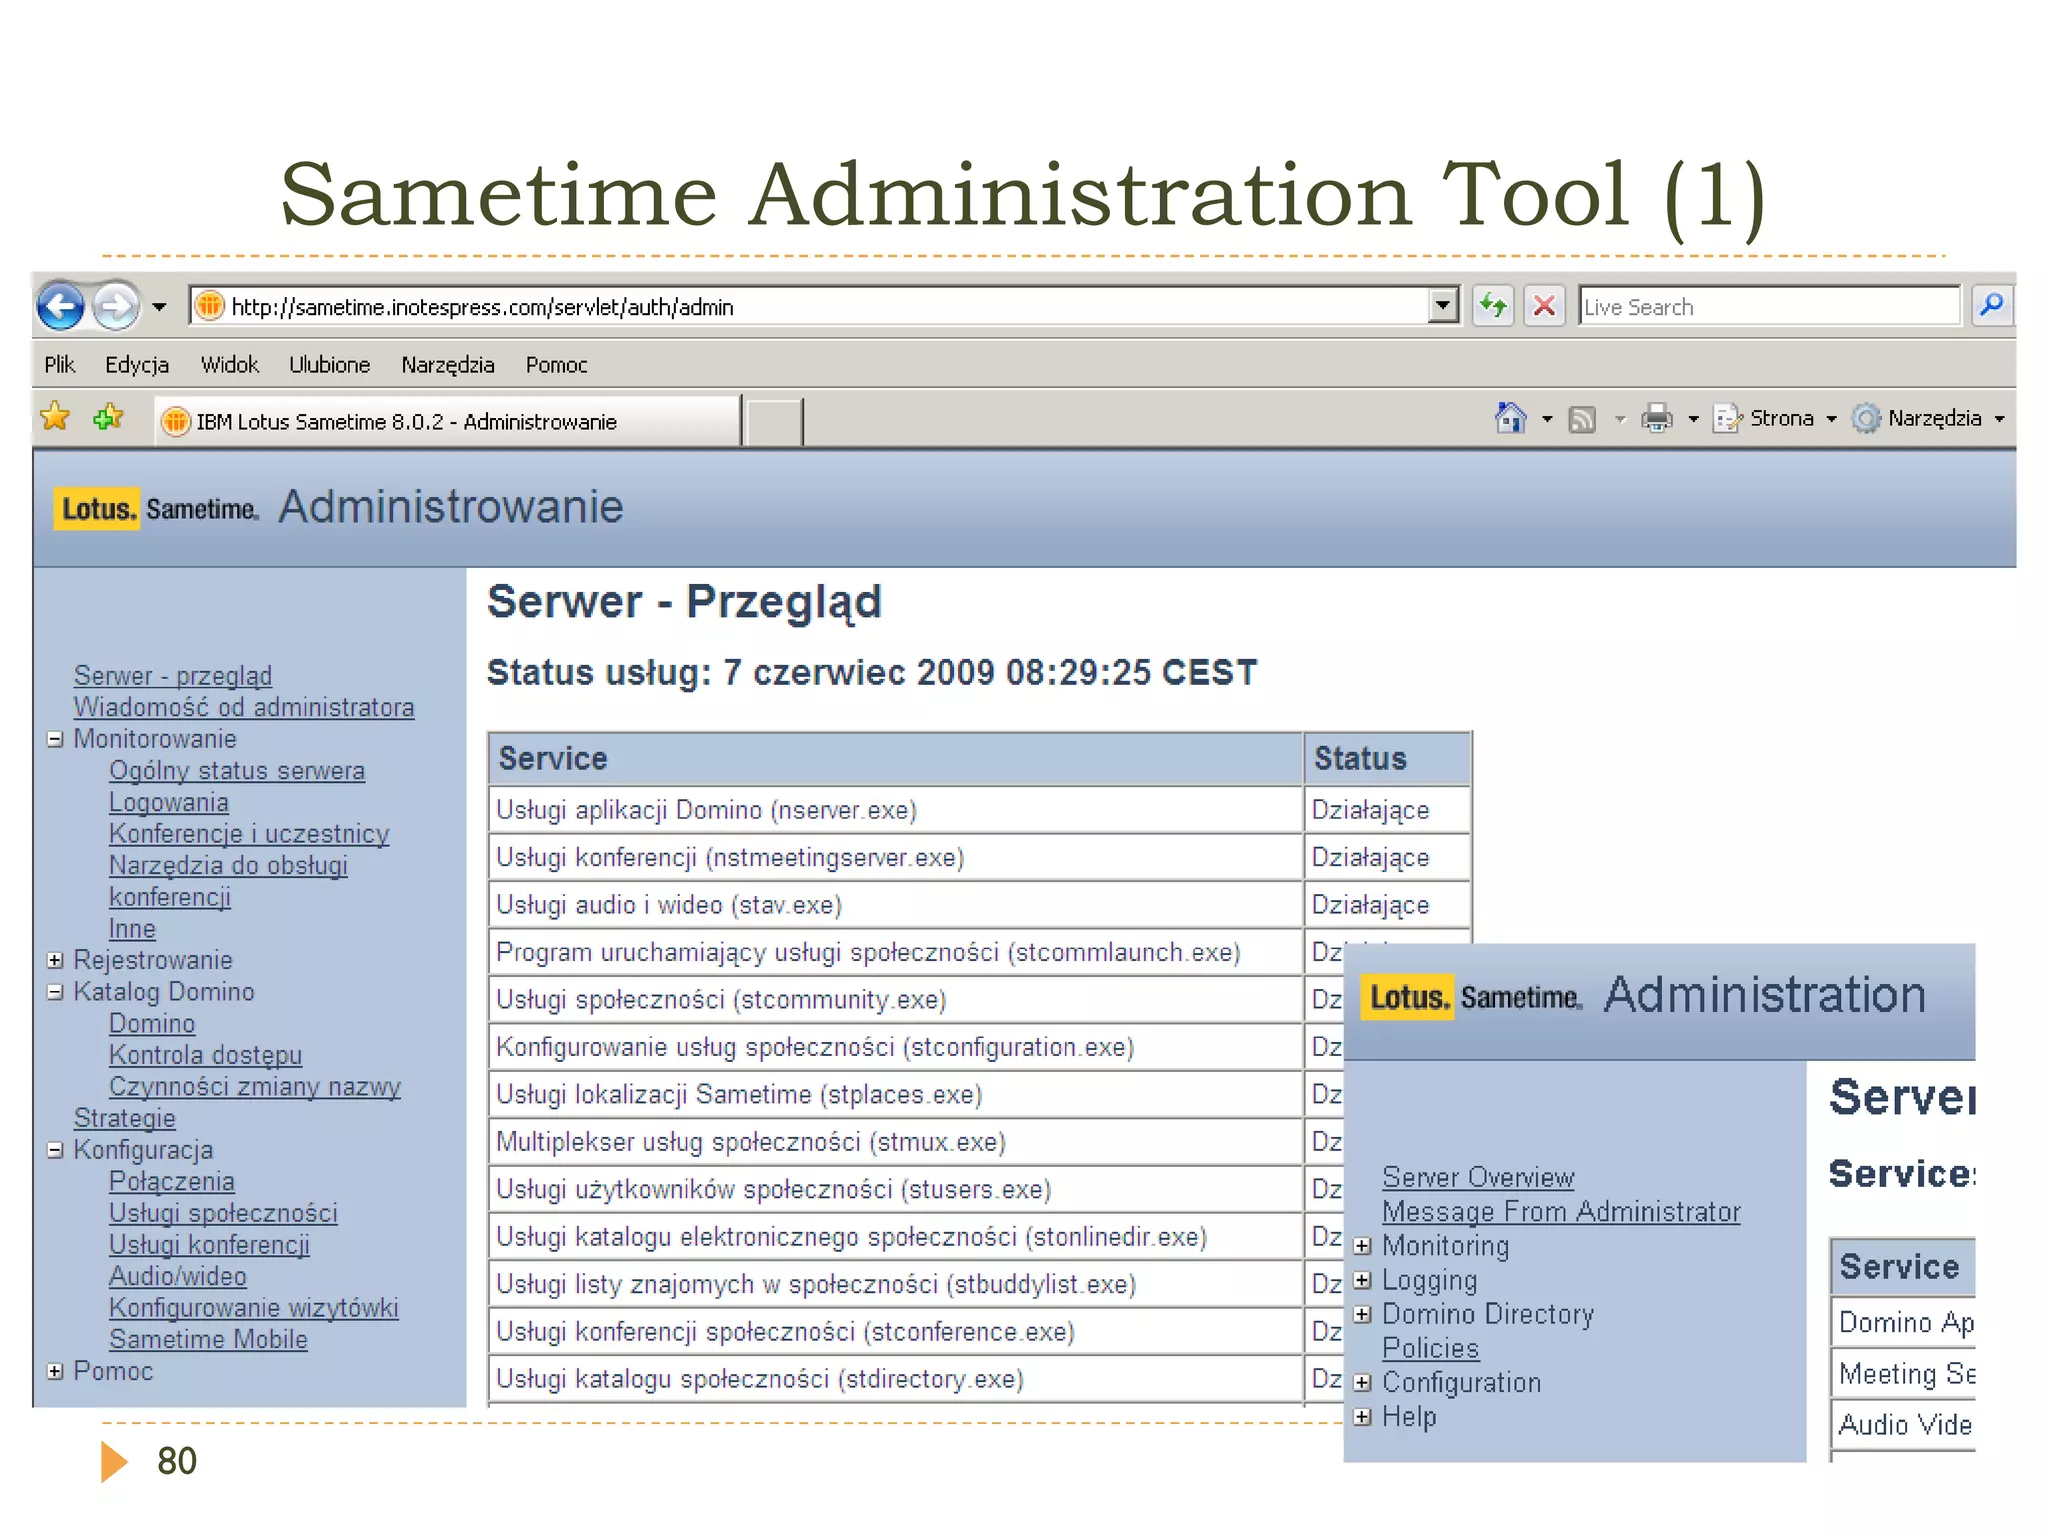Collapse the Katalog Domino tree node
The height and width of the screenshot is (1536, 2048).
56,992
